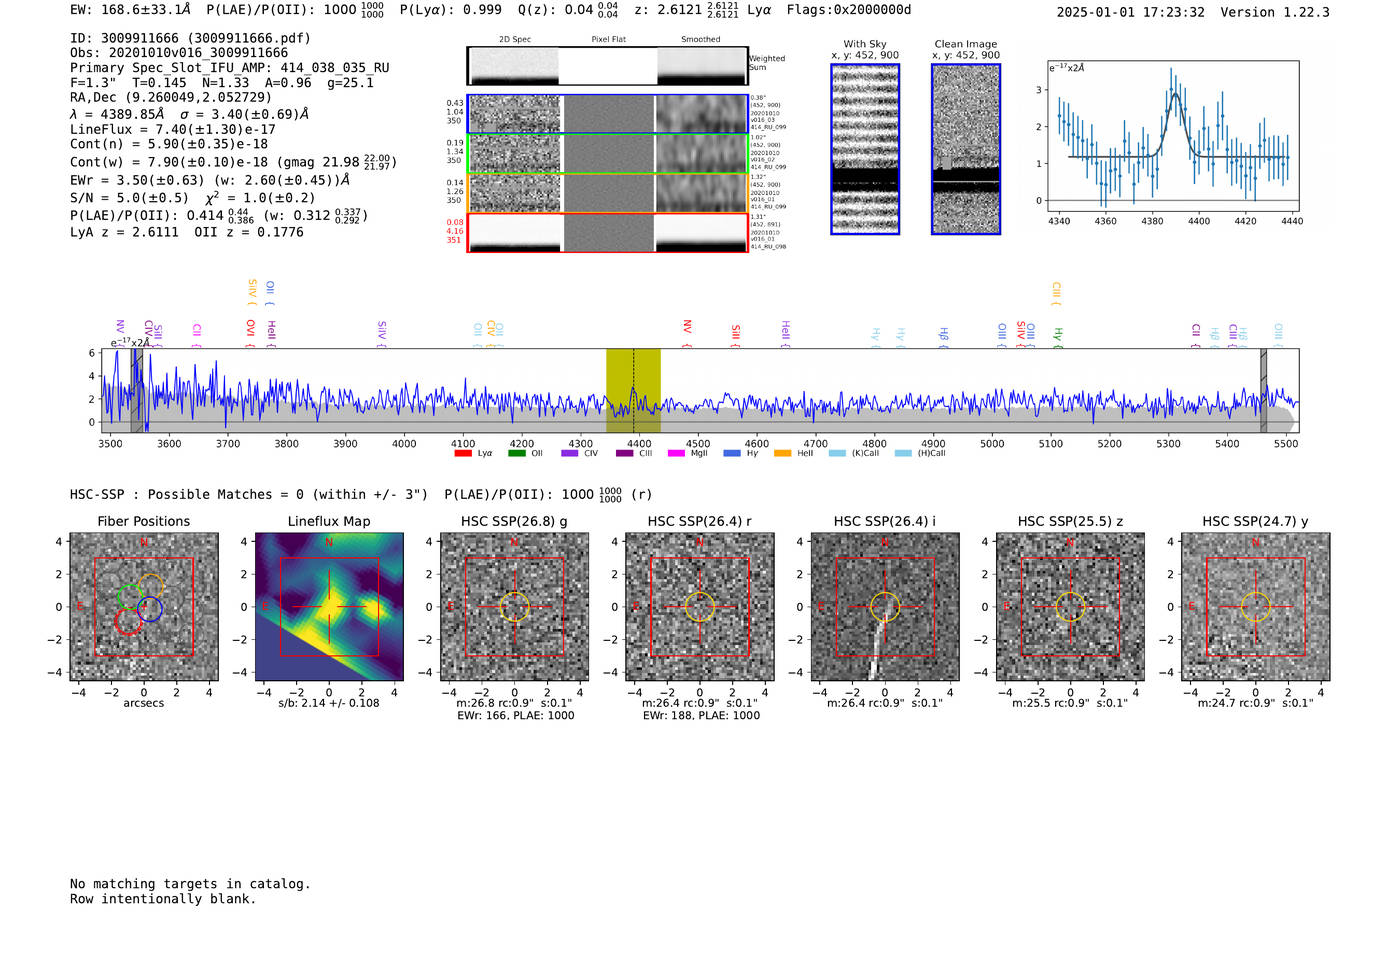Click the Cont(w) gmag 21.98 line
Screen dimensions: 1400x953
[233, 161]
